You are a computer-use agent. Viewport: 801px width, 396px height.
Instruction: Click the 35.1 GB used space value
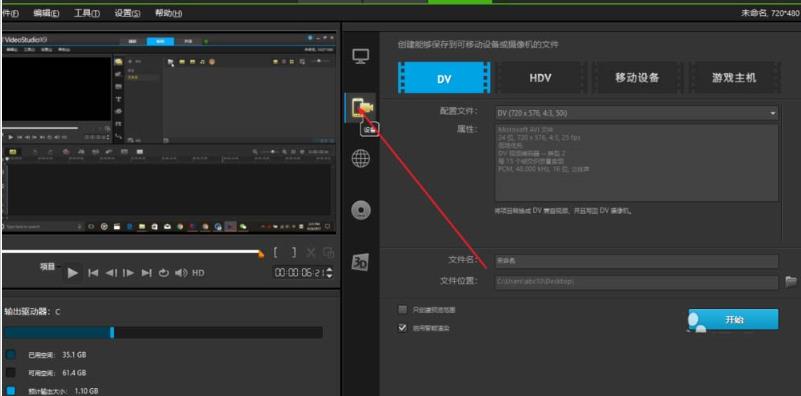74,354
